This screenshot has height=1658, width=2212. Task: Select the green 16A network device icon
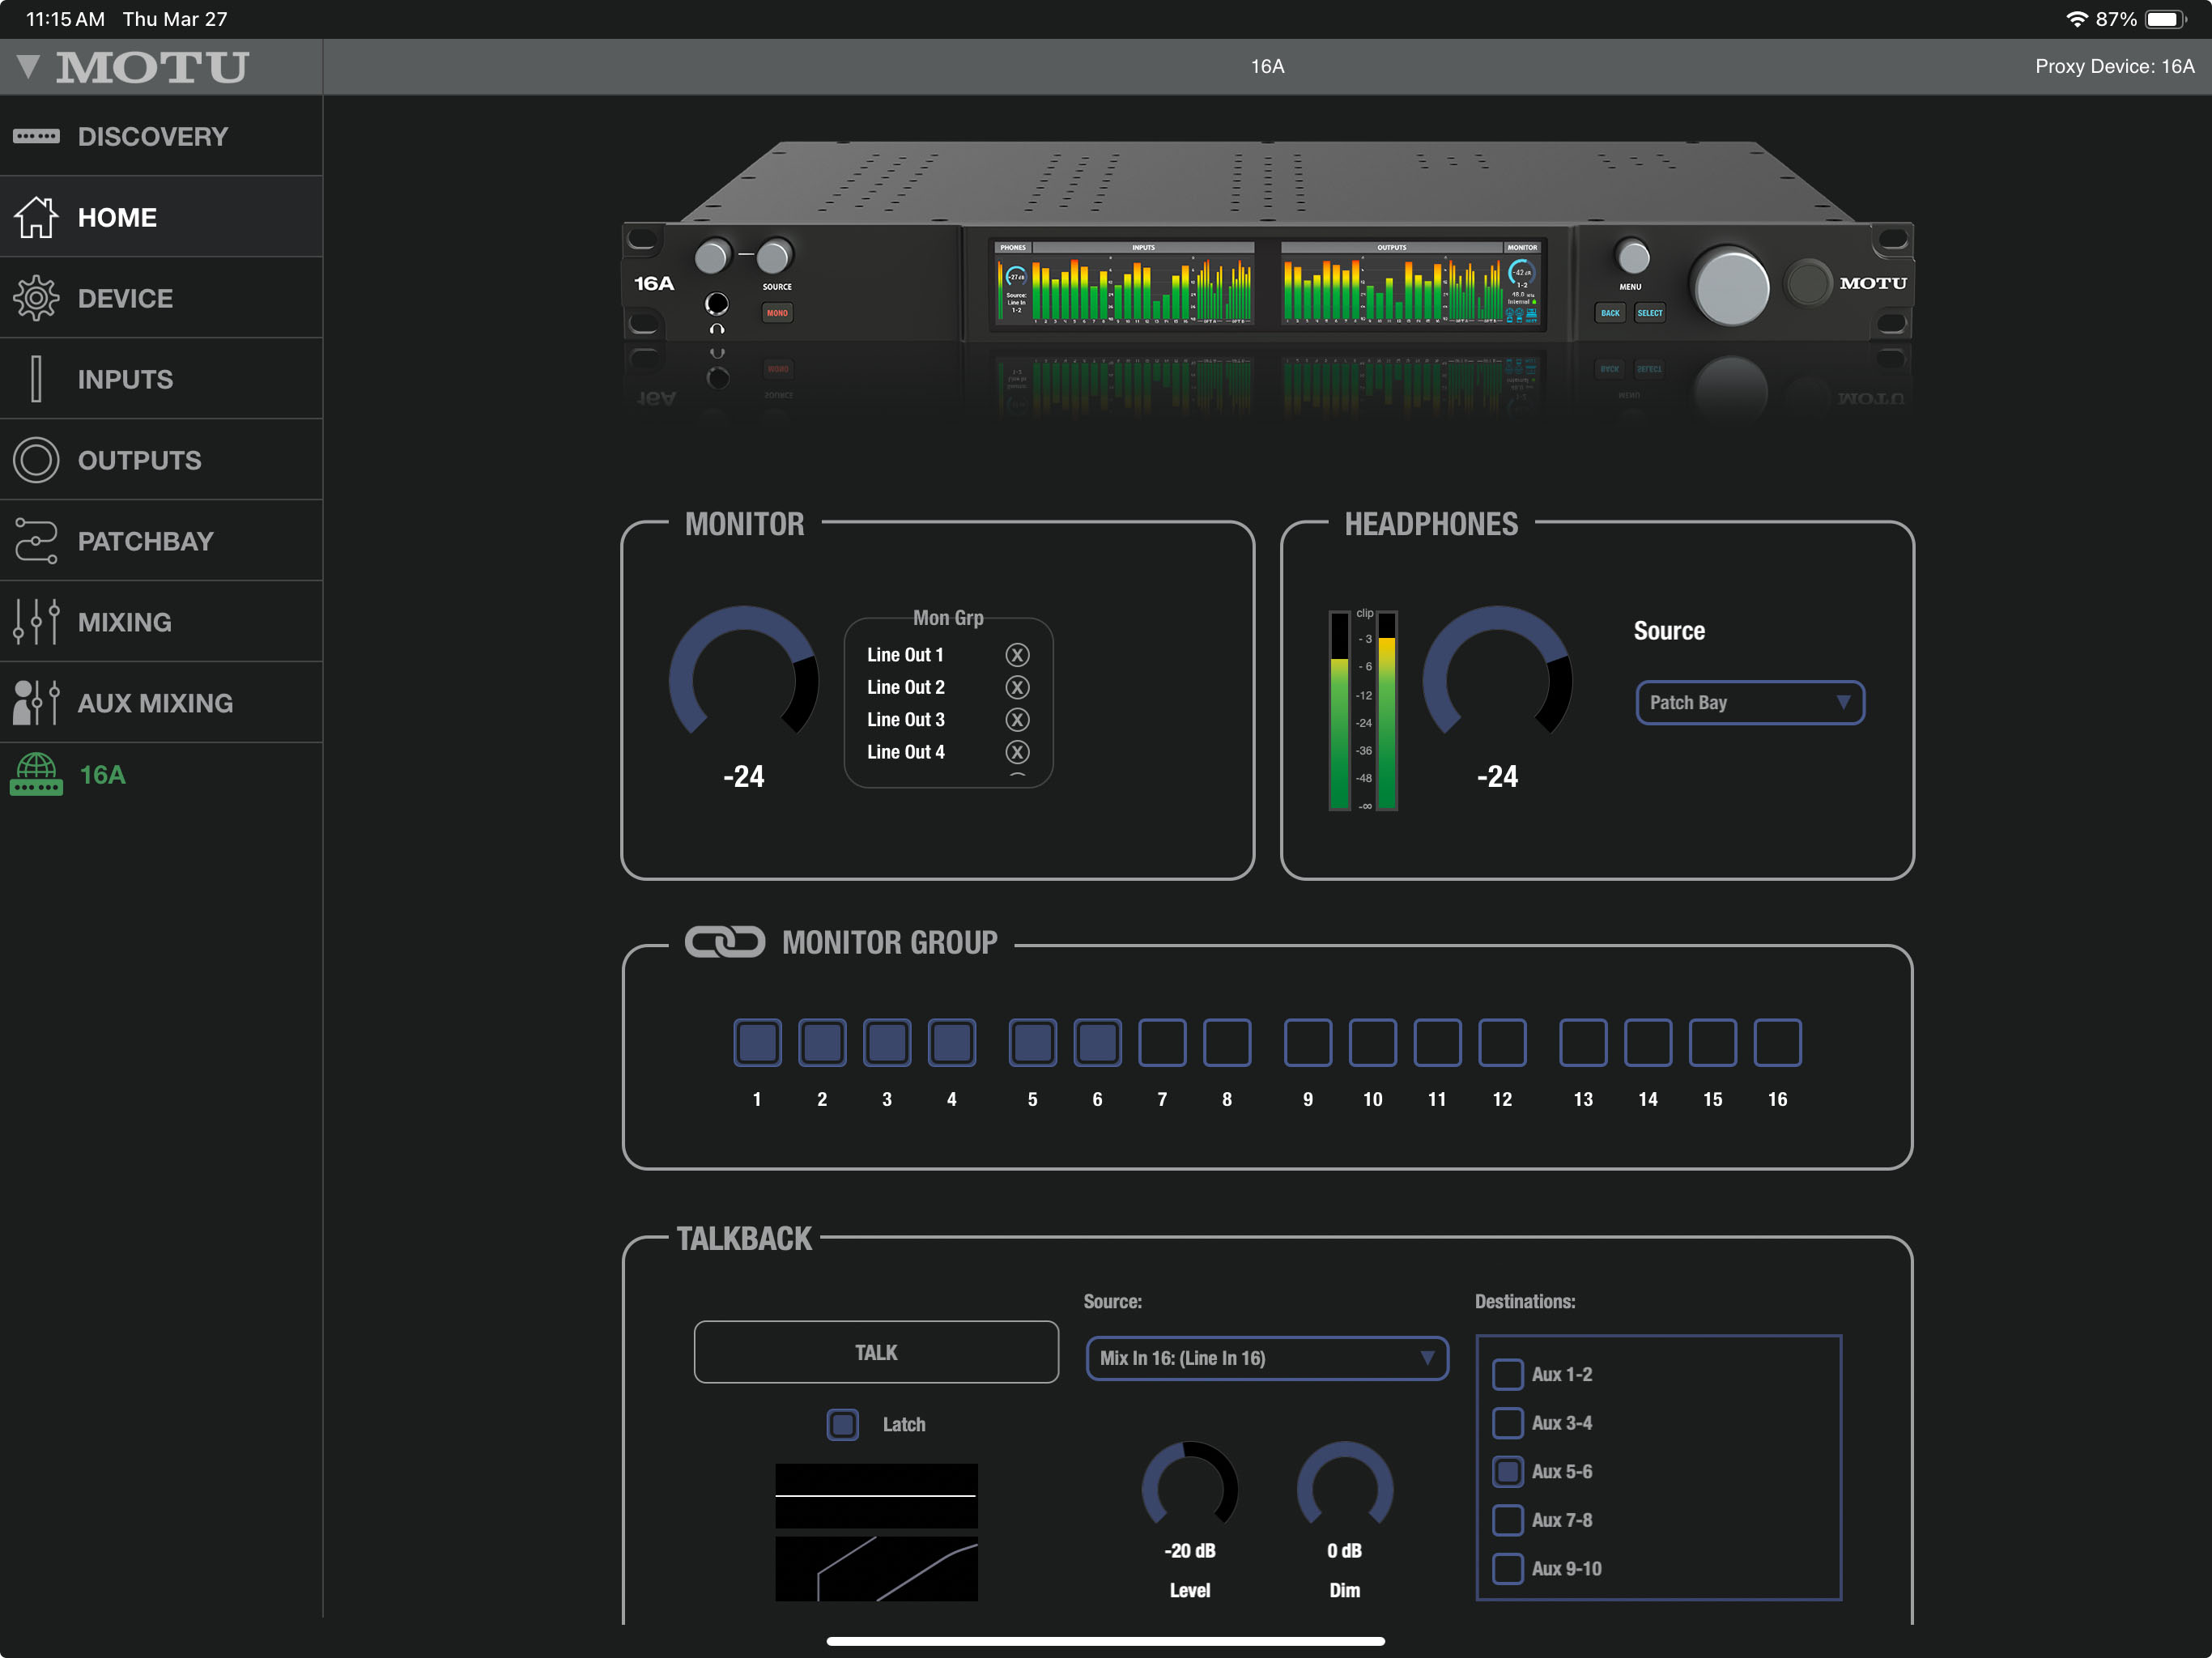pyautogui.click(x=36, y=775)
